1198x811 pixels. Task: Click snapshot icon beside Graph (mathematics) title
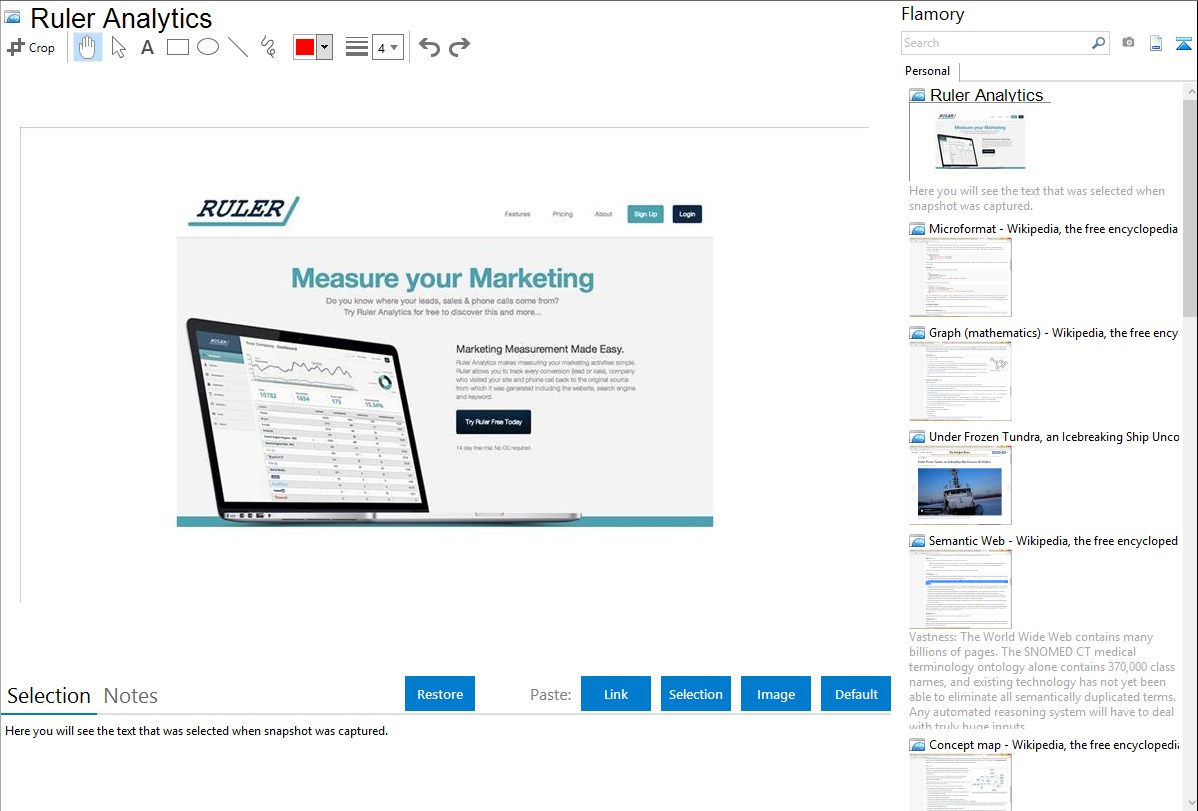[917, 333]
